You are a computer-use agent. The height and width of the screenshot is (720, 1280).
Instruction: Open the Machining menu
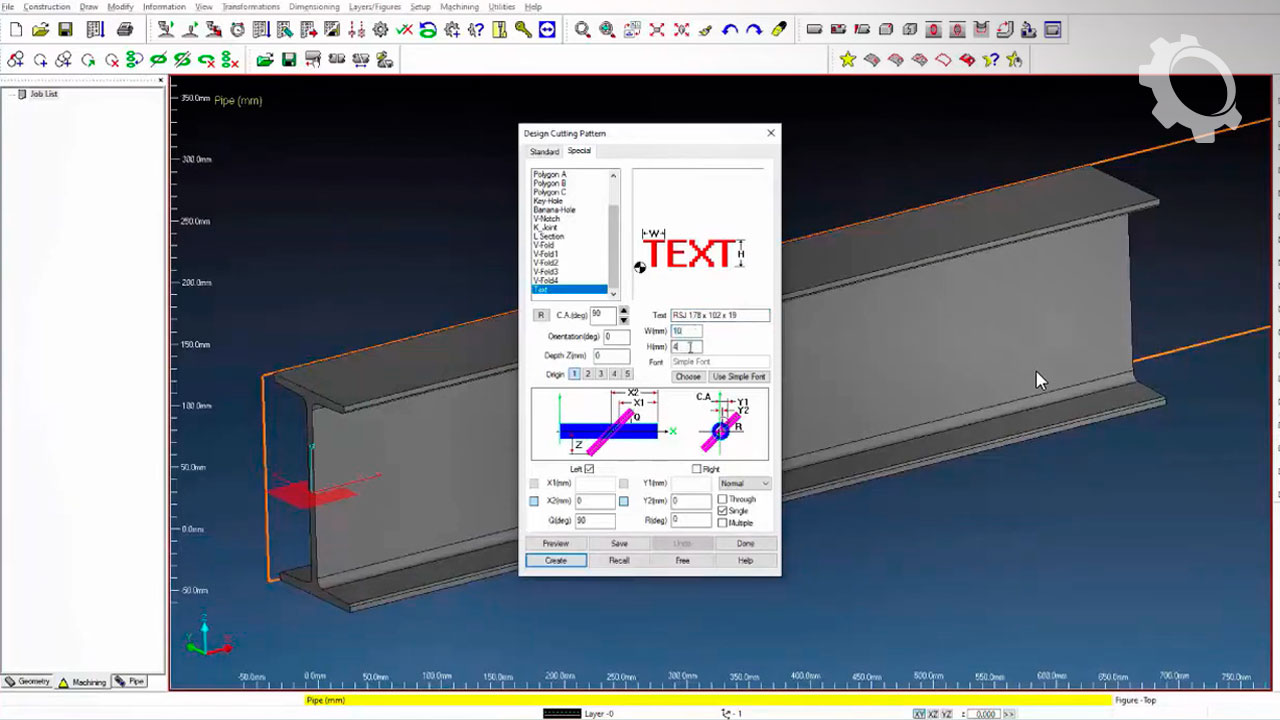click(459, 7)
